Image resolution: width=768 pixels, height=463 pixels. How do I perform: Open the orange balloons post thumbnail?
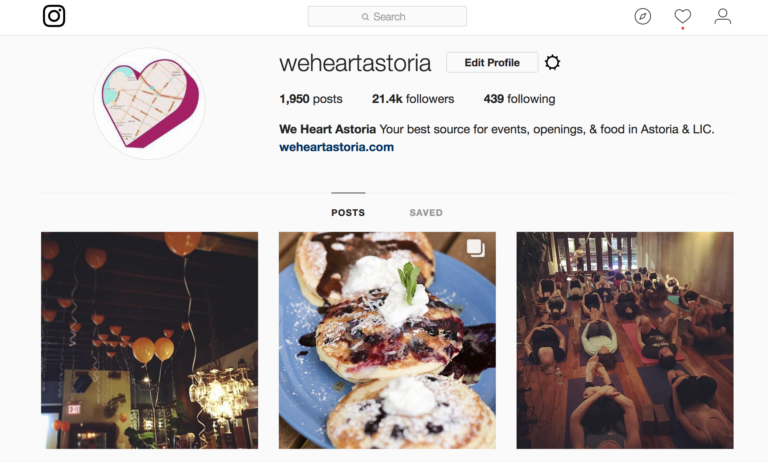point(149,341)
